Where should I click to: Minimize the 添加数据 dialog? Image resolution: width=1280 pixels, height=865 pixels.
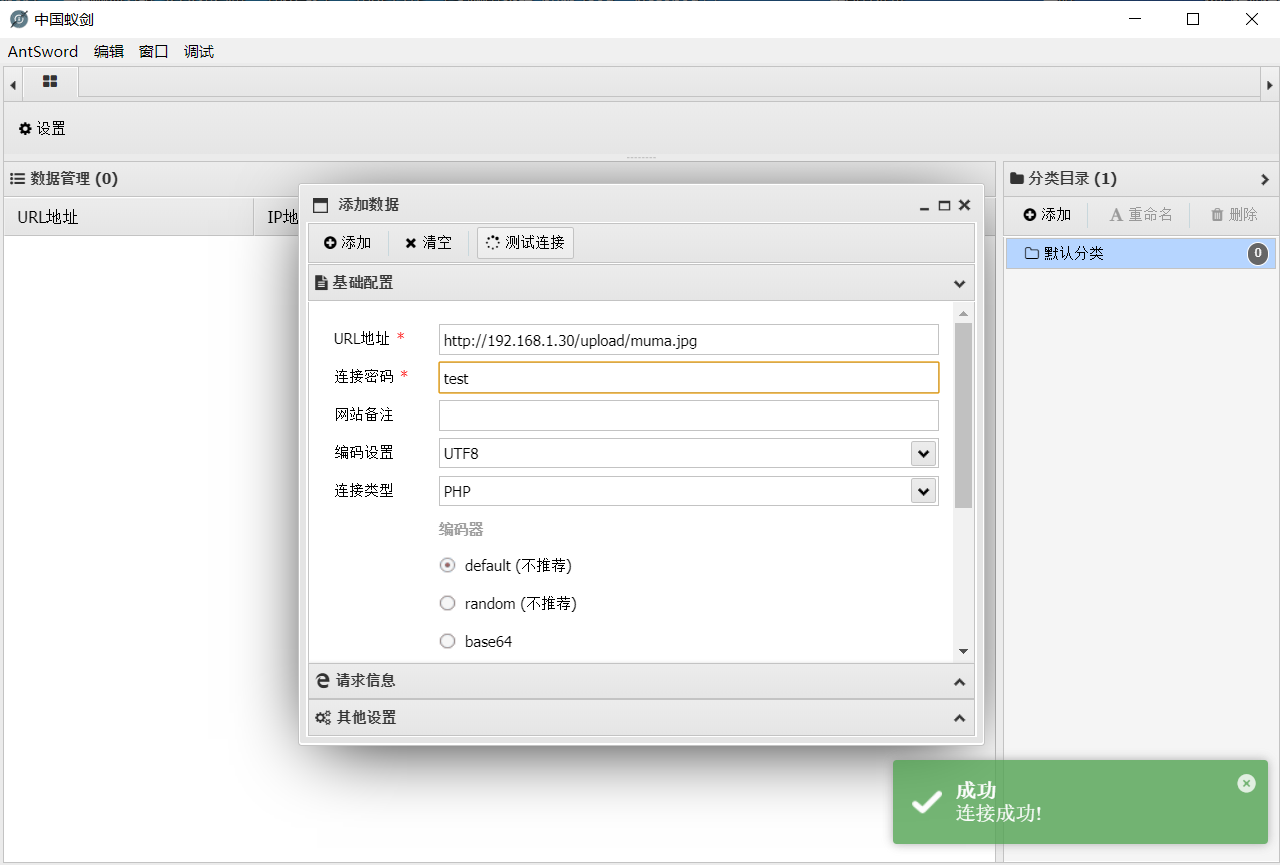click(925, 206)
